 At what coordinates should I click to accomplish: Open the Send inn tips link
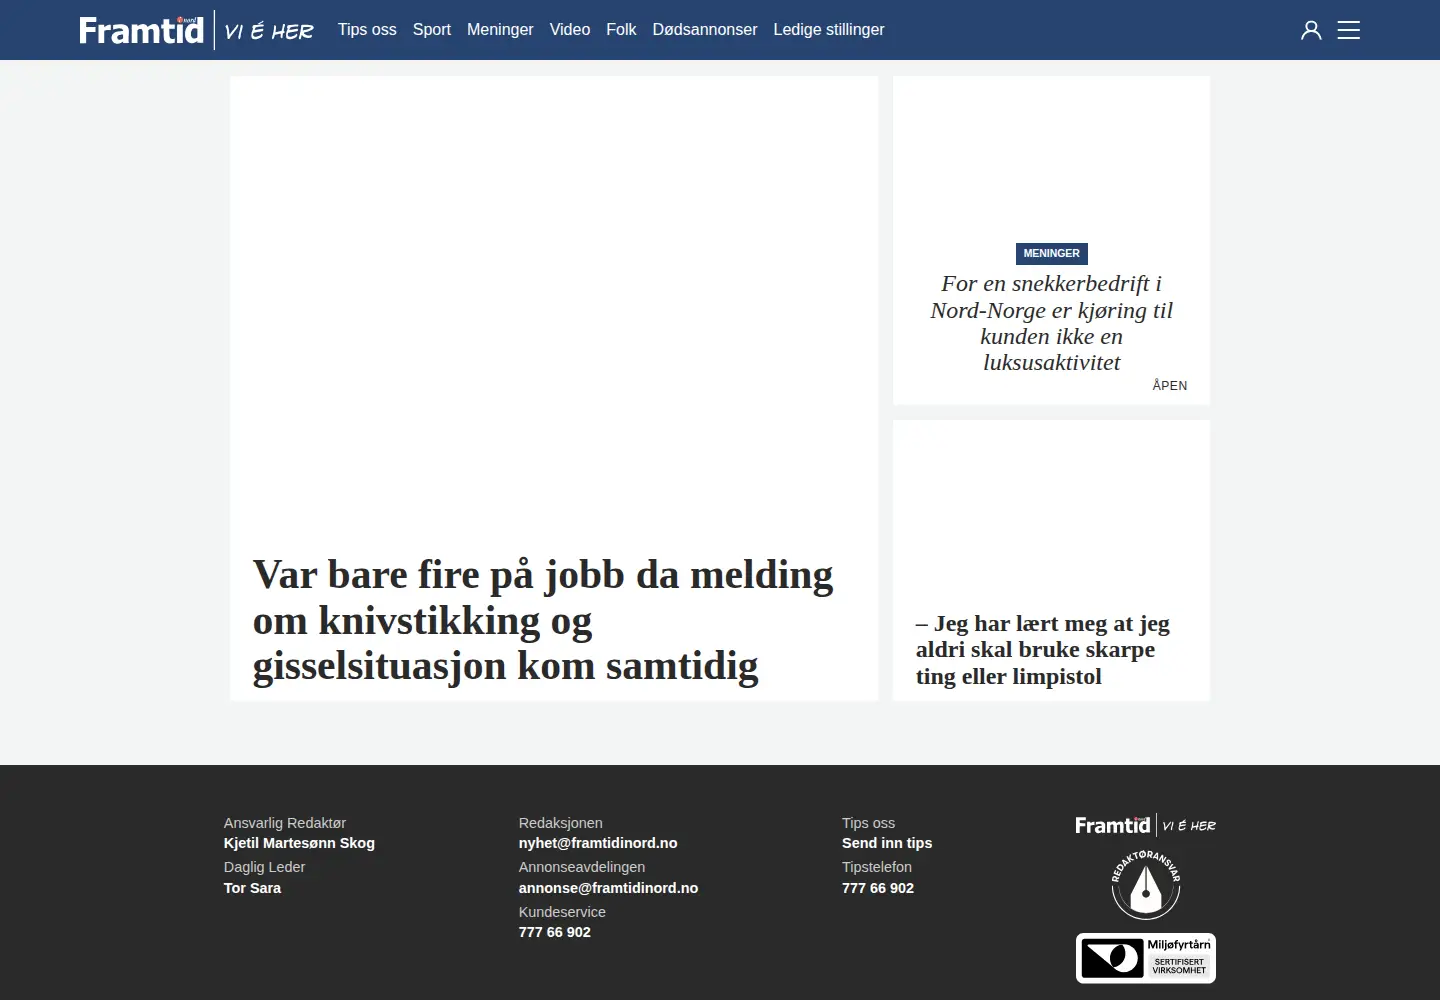tap(887, 843)
